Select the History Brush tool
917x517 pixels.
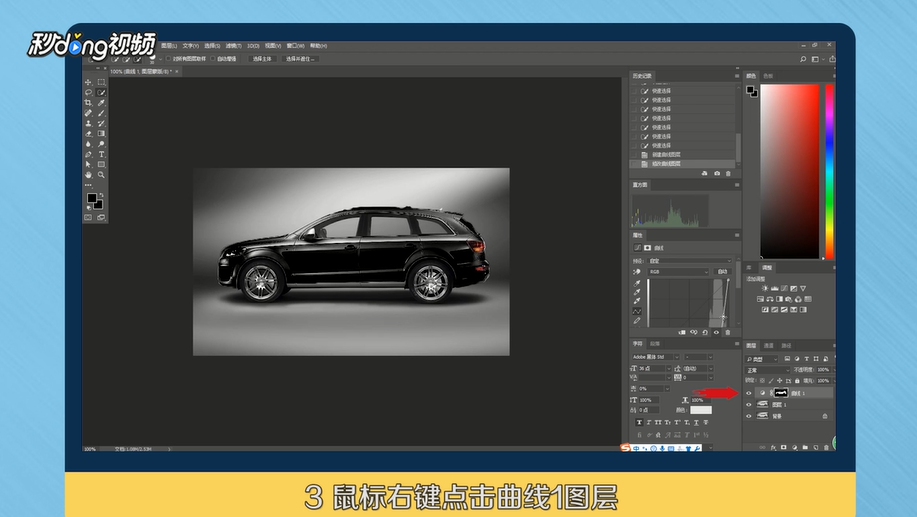coord(101,123)
